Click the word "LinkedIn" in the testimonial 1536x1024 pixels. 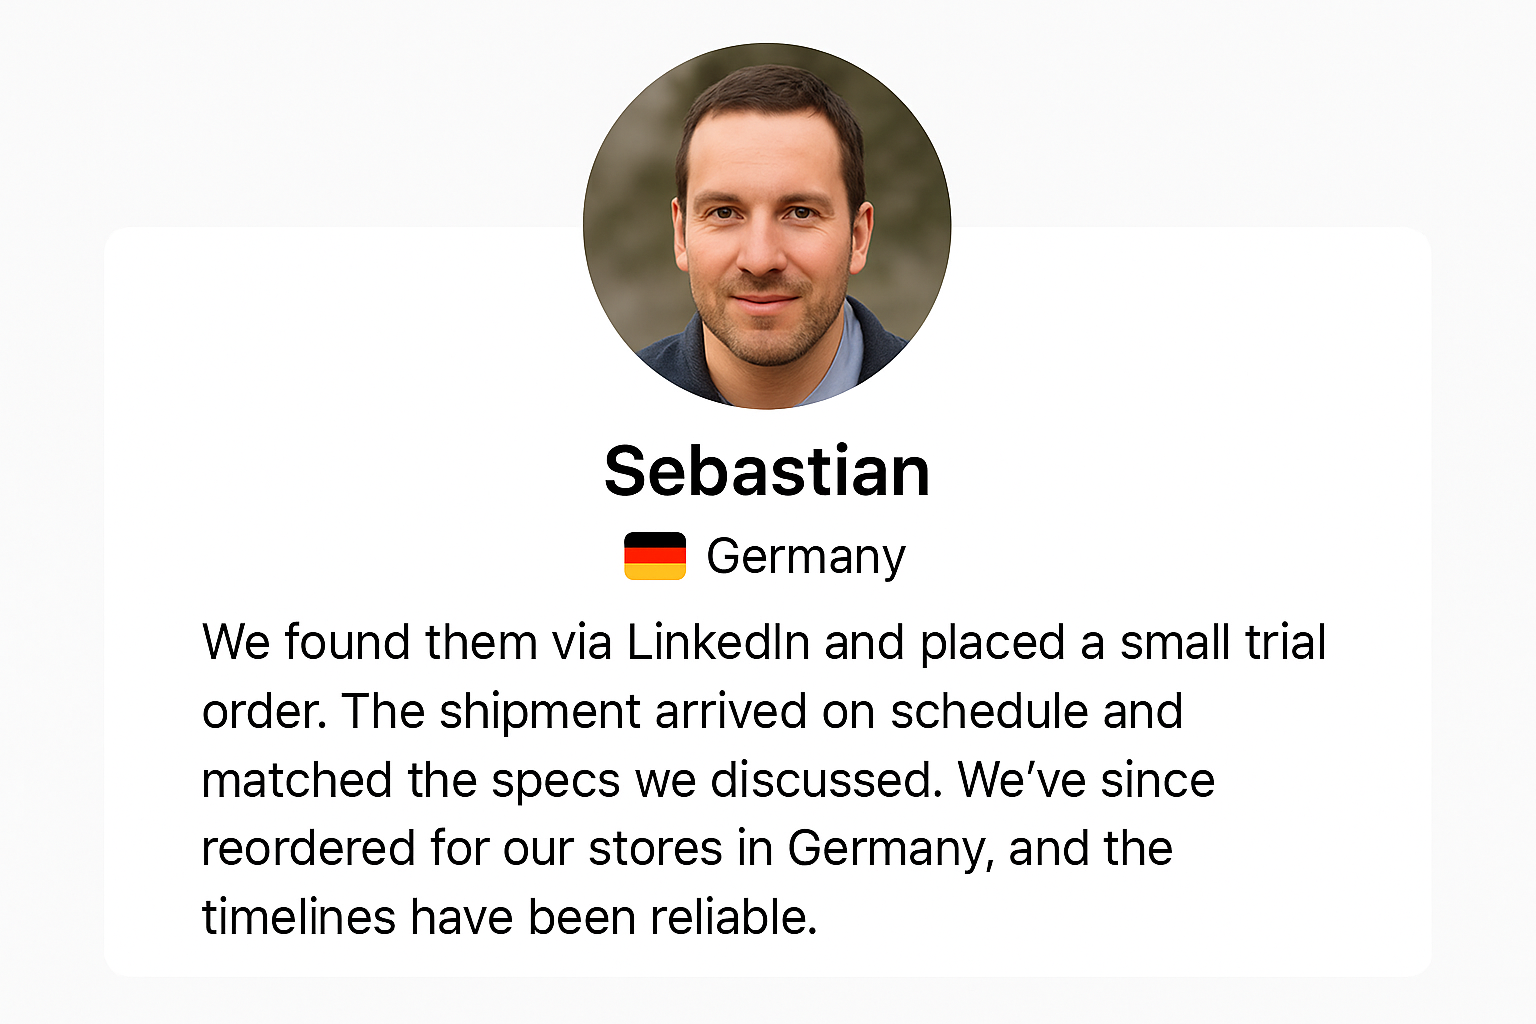click(x=718, y=642)
